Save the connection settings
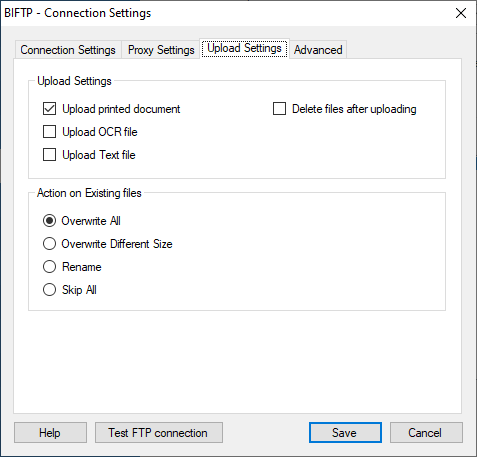This screenshot has width=477, height=457. coord(345,433)
